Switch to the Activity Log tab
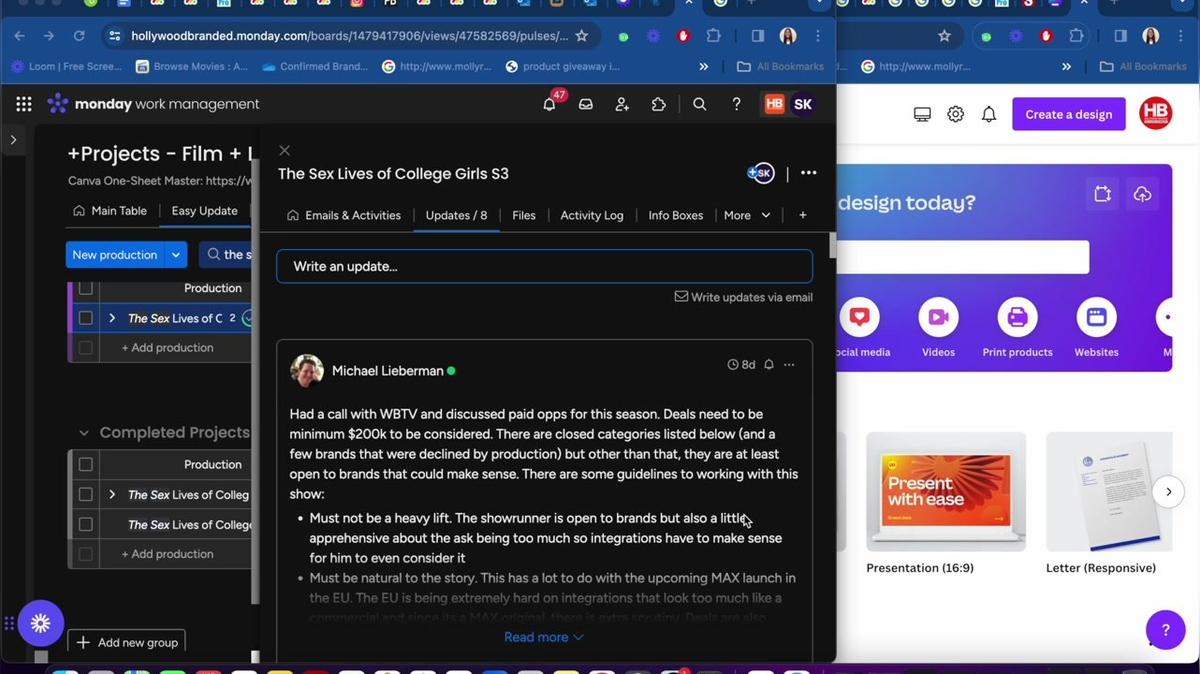Image resolution: width=1200 pixels, height=674 pixels. pos(592,215)
